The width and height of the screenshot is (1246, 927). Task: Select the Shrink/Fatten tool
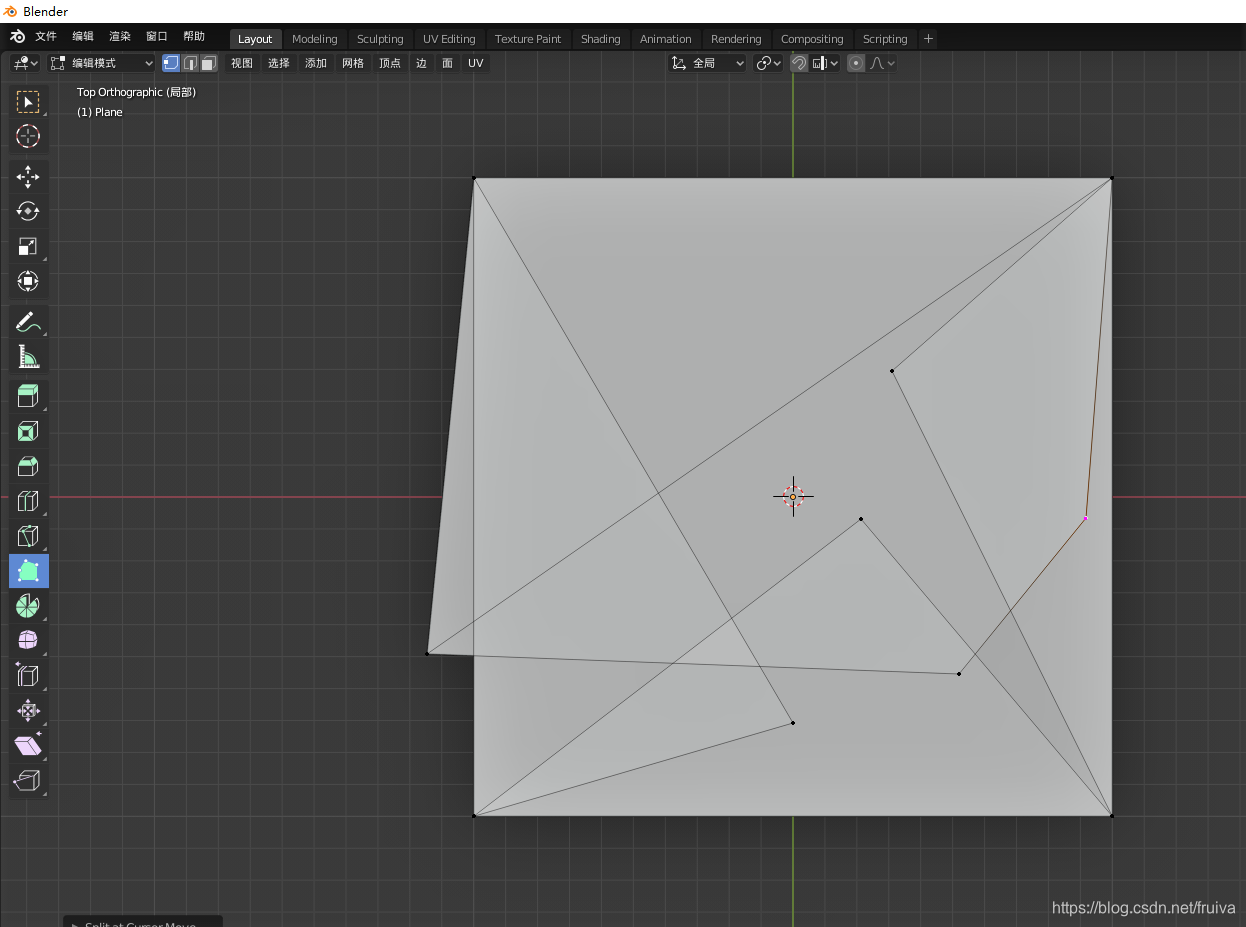pyautogui.click(x=28, y=711)
